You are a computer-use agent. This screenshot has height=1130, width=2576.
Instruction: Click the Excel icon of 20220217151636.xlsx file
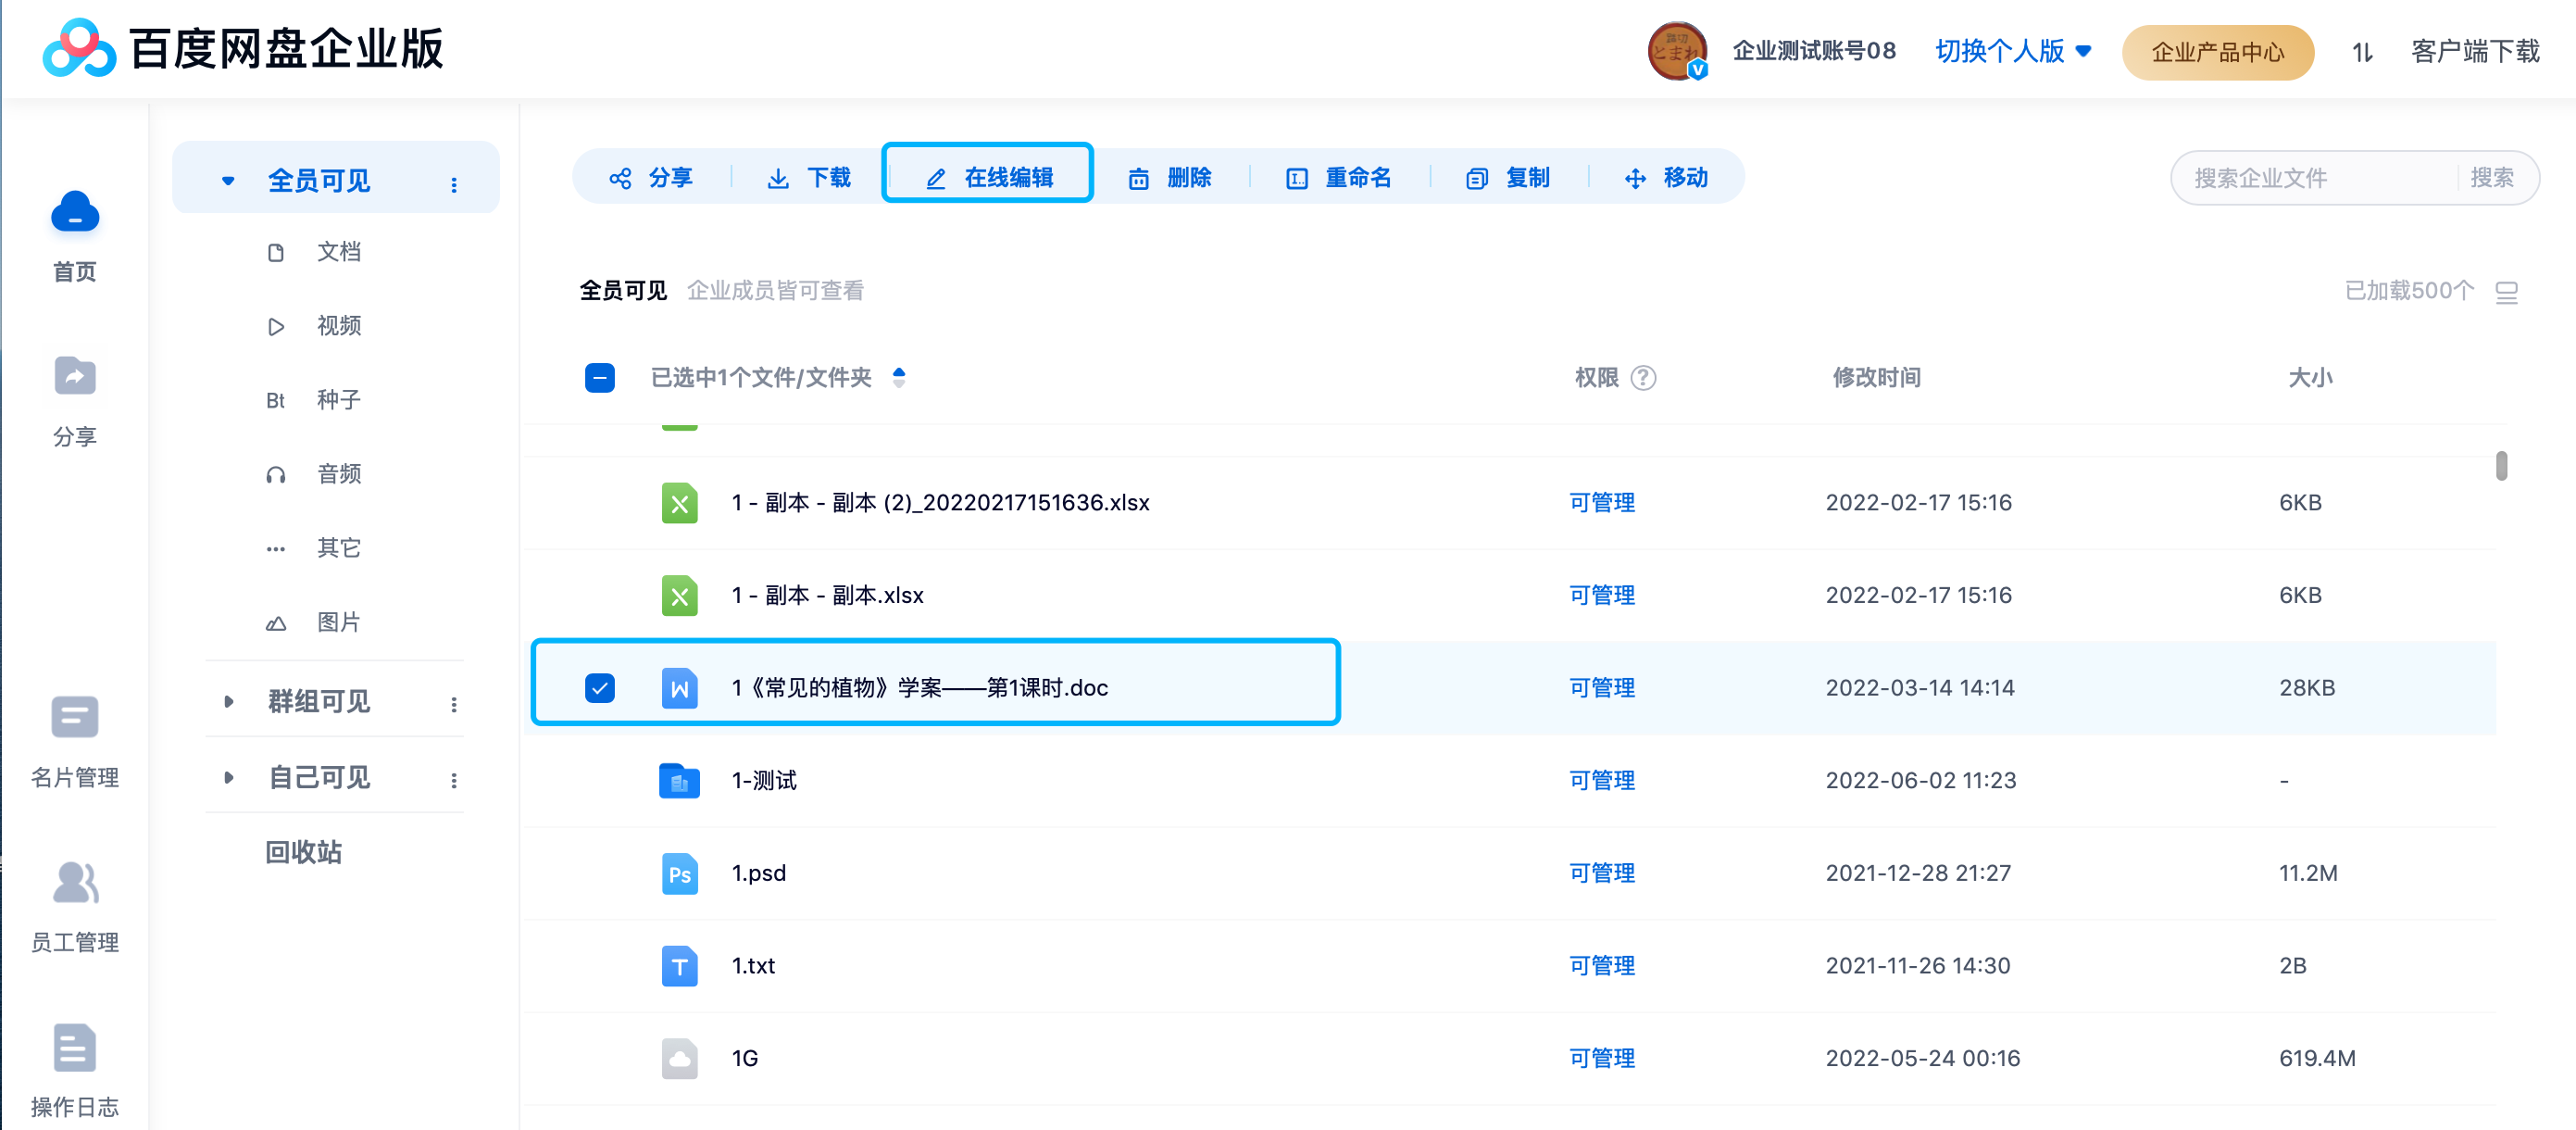[x=679, y=503]
